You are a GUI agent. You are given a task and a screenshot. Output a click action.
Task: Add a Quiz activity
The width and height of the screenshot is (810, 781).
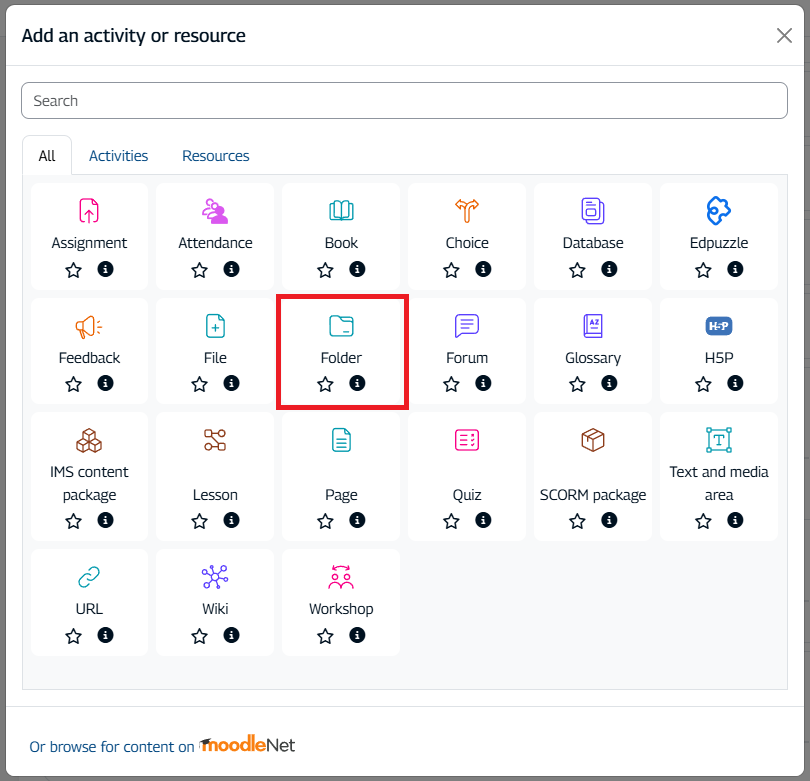coord(467,440)
